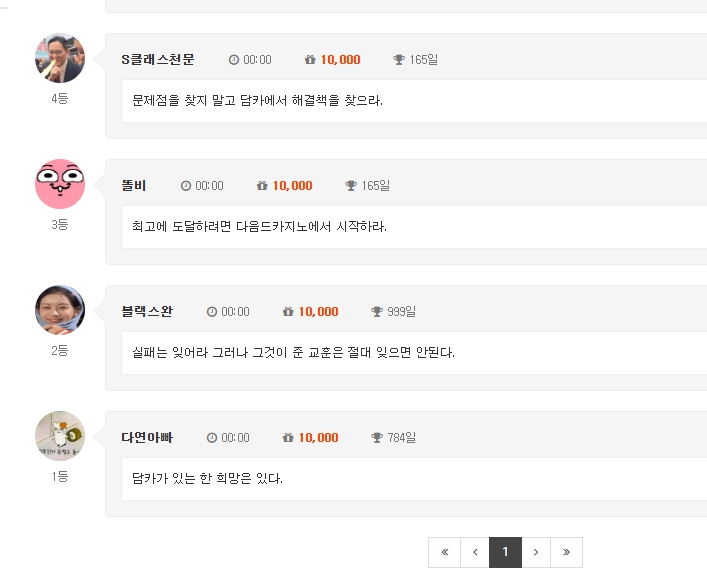The image size is (707, 587).
Task: Select page 1 in pagination
Action: click(505, 552)
